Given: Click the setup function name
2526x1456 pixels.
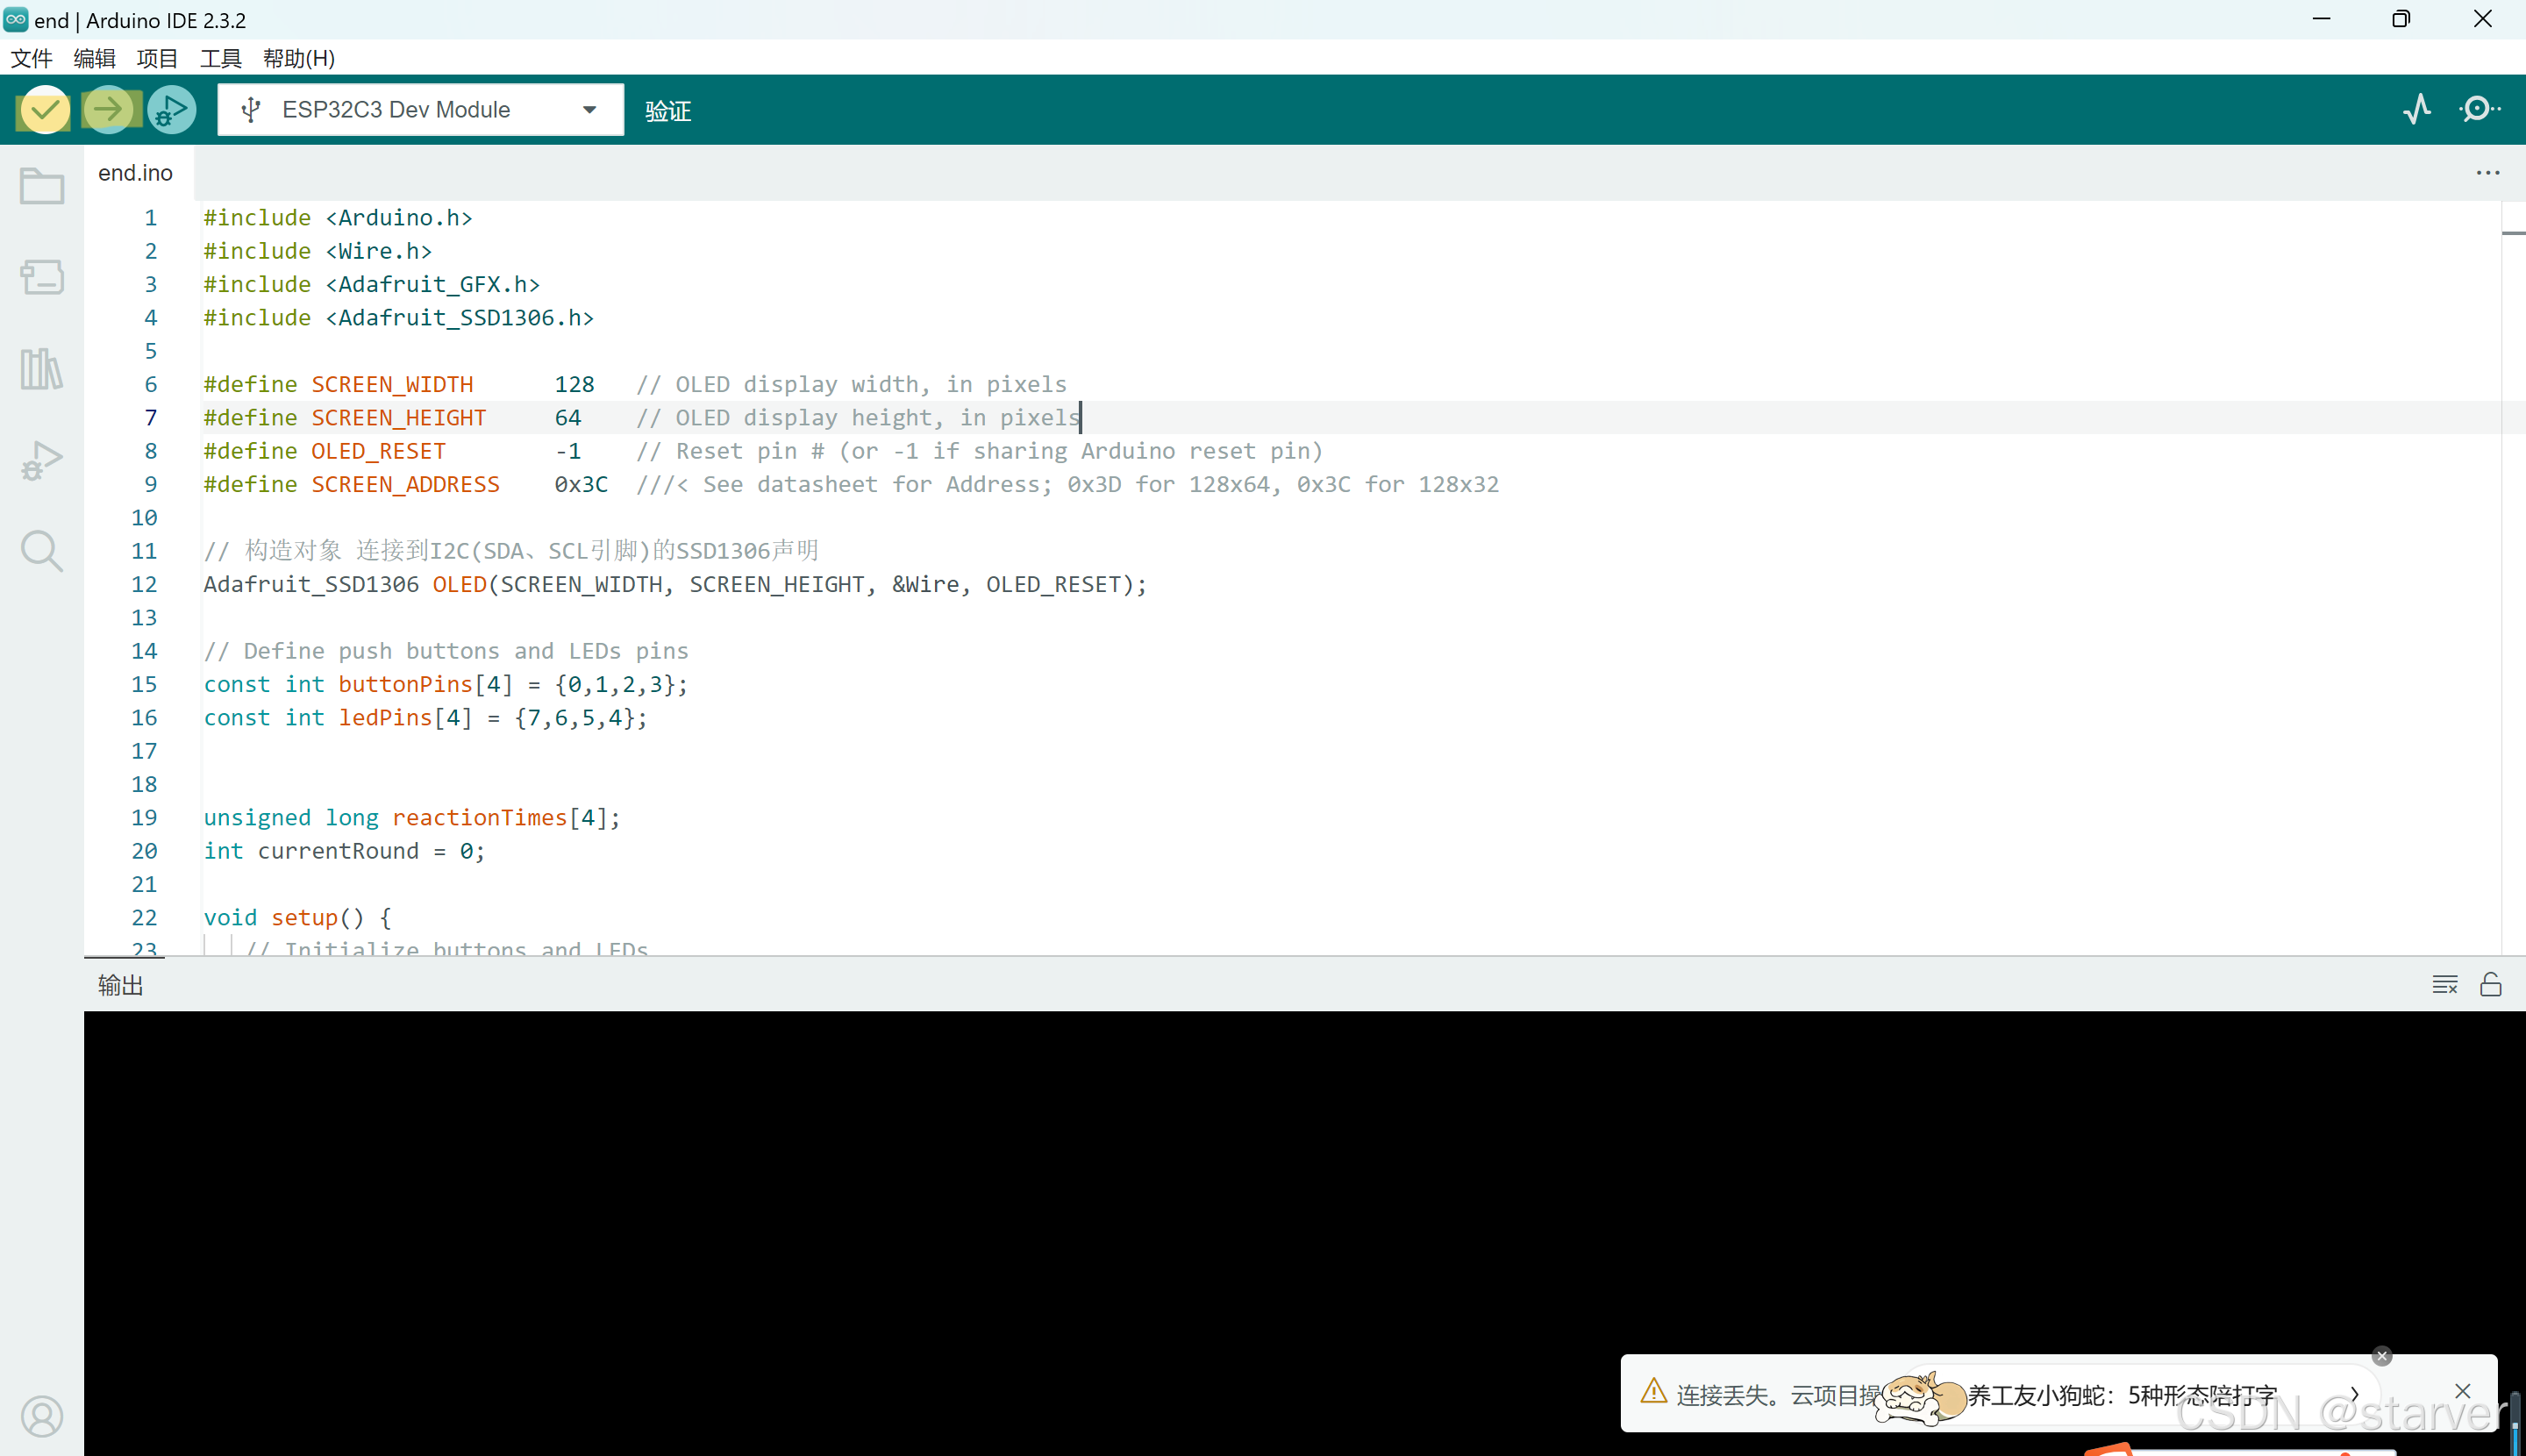Looking at the screenshot, I should (304, 917).
